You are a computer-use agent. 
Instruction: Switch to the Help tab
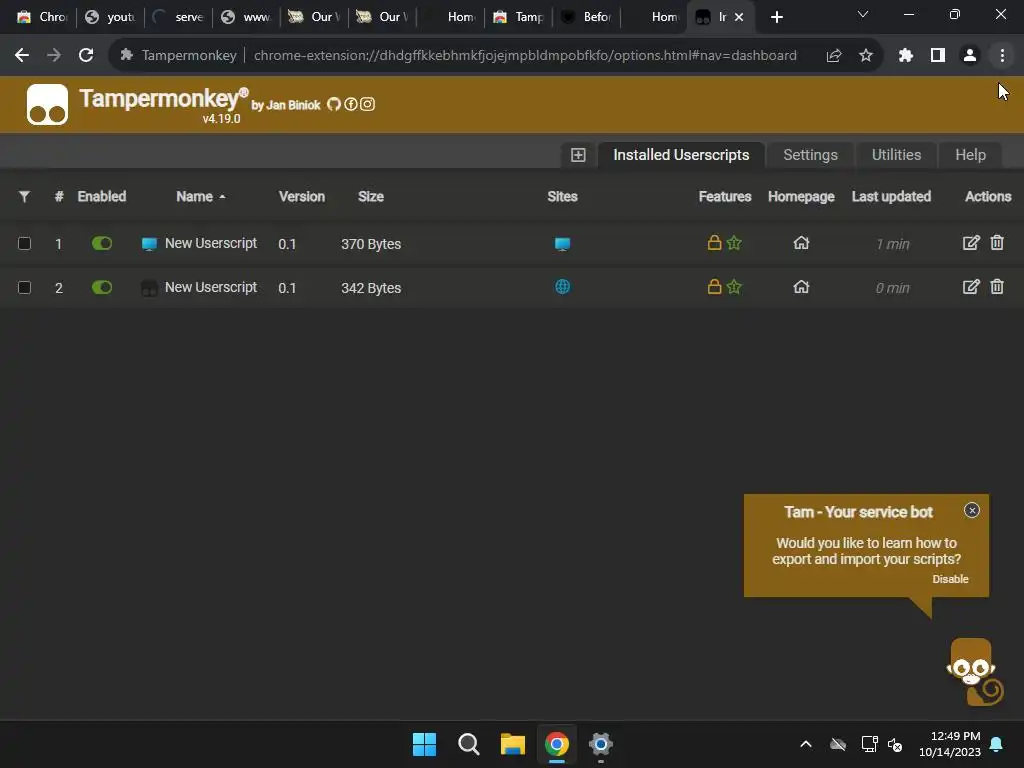pos(970,155)
